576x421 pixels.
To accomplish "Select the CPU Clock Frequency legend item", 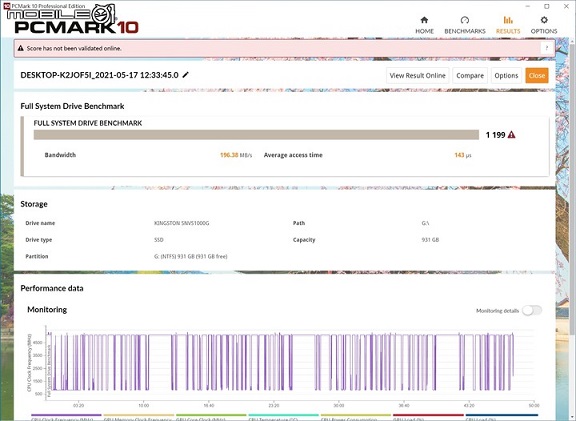I will [66, 417].
